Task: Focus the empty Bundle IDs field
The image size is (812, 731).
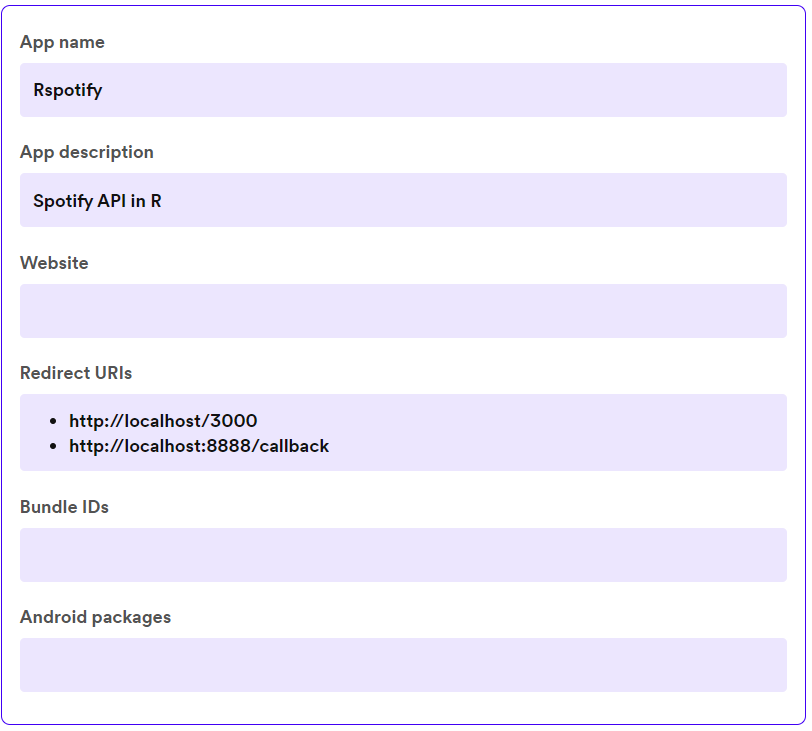Action: (x=403, y=555)
